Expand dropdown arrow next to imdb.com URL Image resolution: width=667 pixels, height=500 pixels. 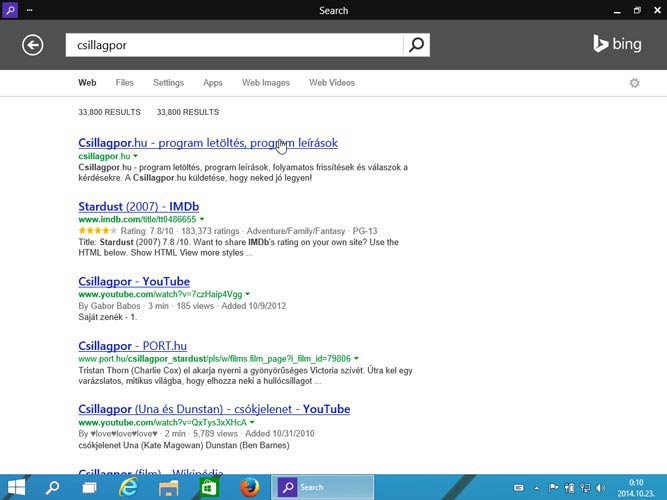[x=202, y=219]
